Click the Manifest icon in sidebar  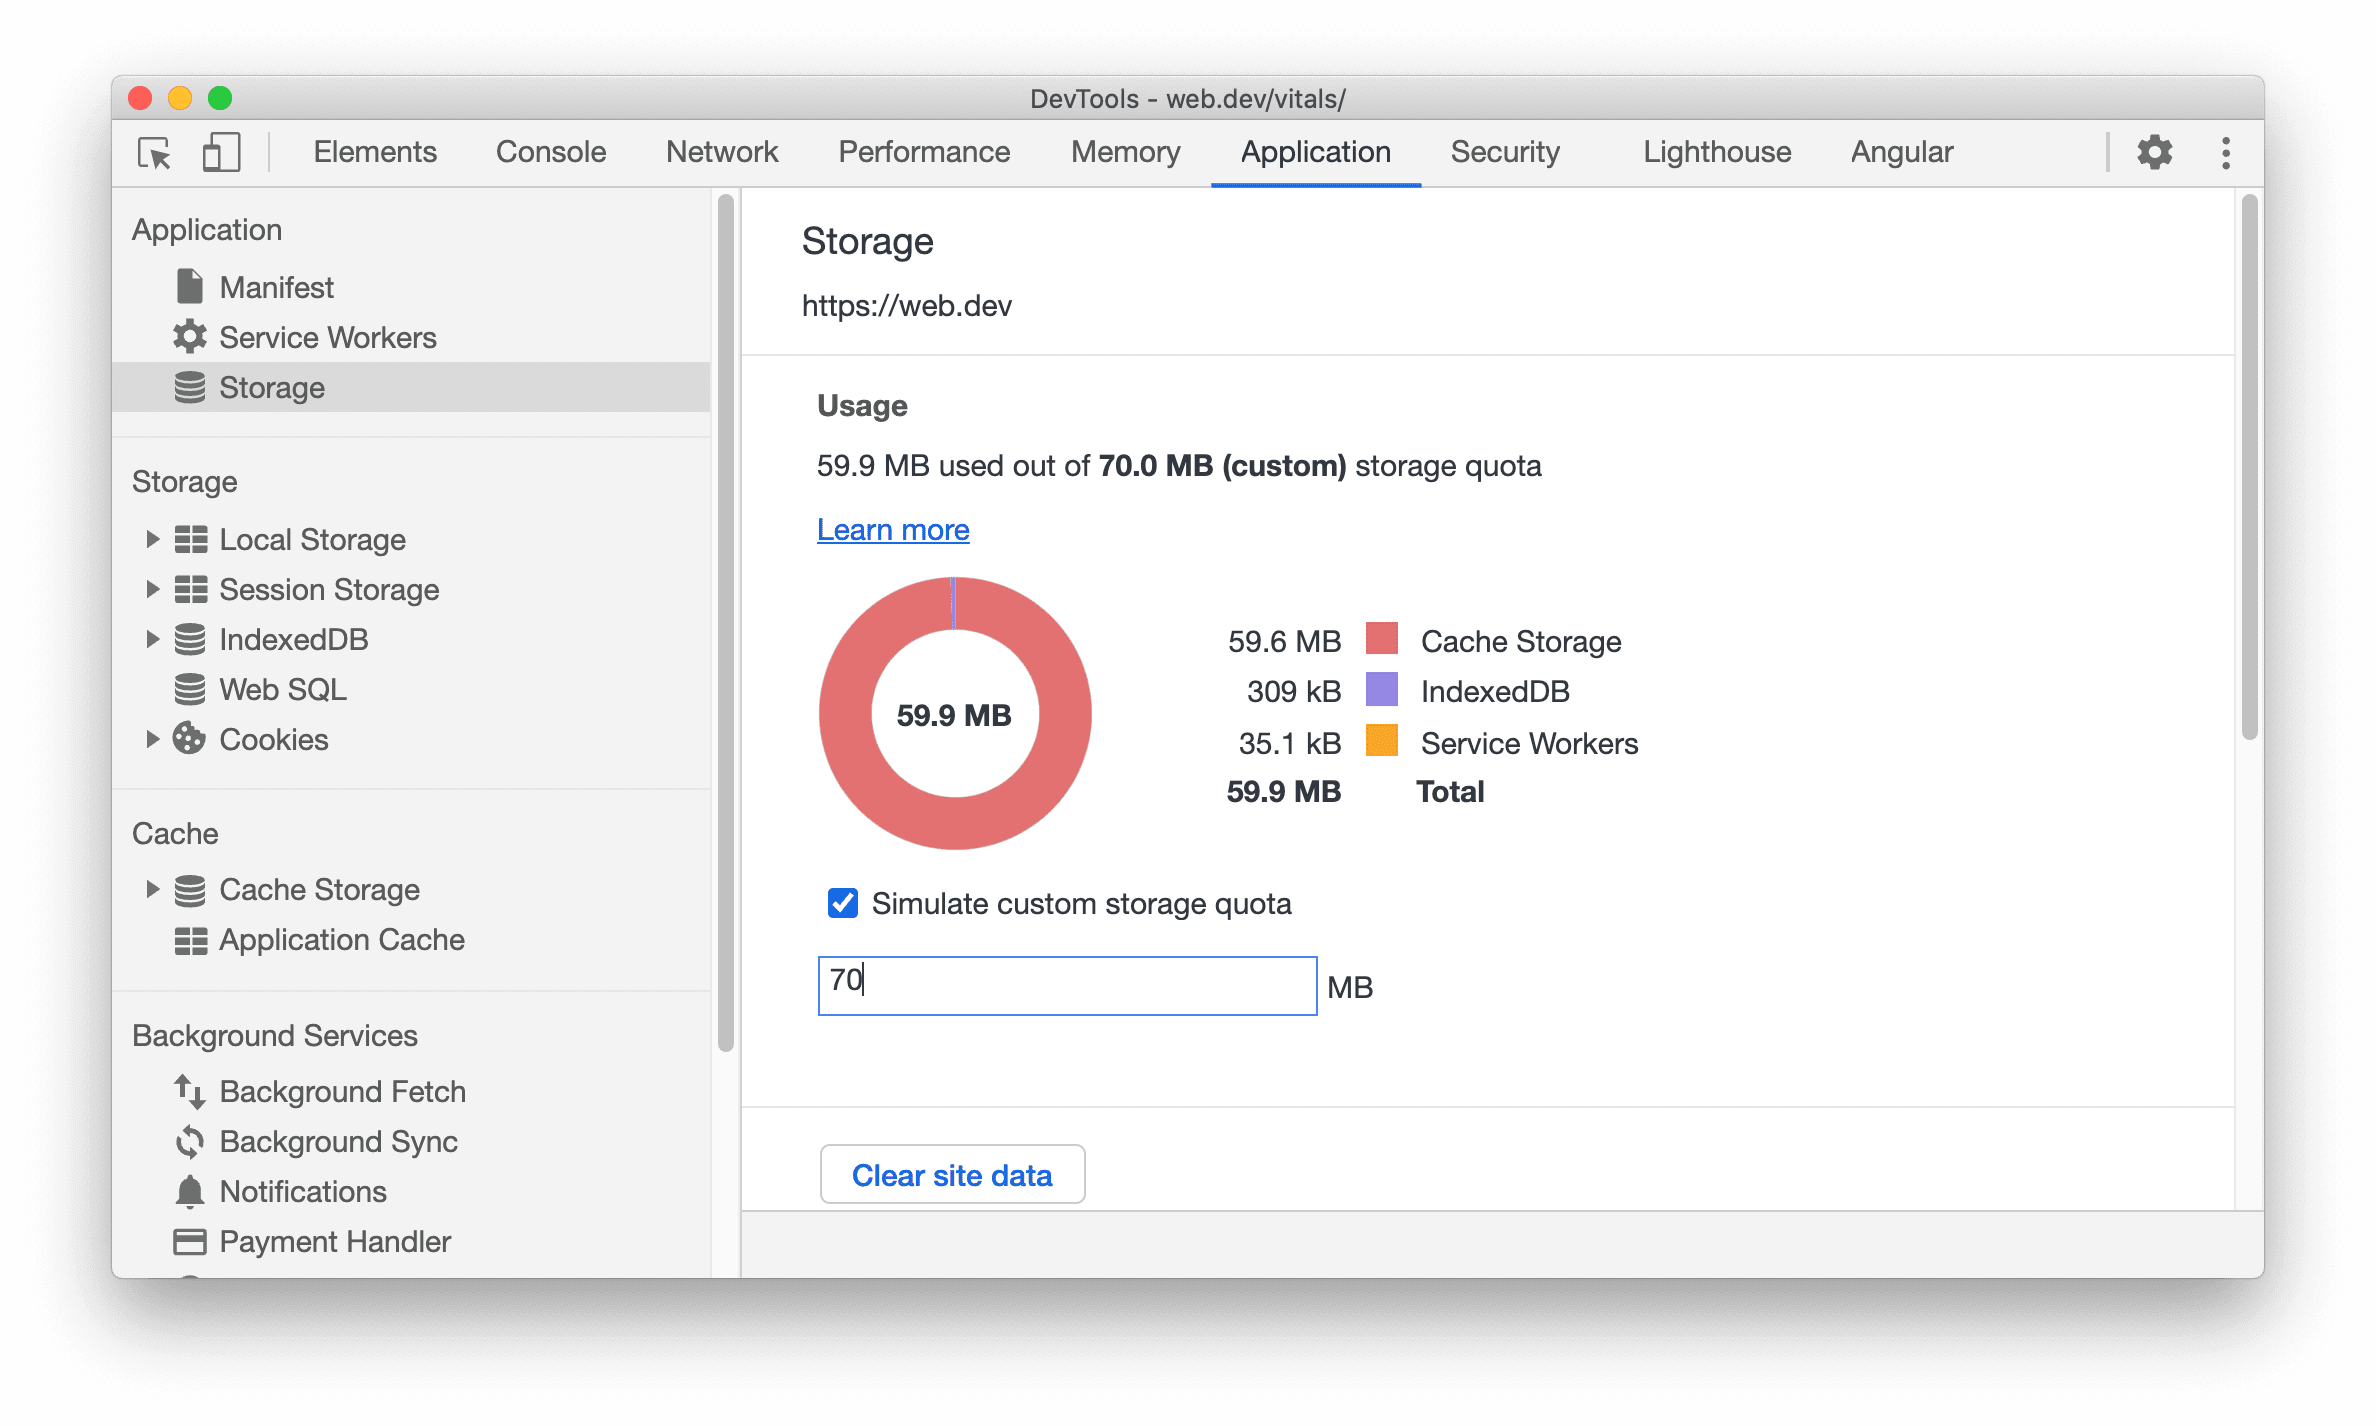pos(188,287)
